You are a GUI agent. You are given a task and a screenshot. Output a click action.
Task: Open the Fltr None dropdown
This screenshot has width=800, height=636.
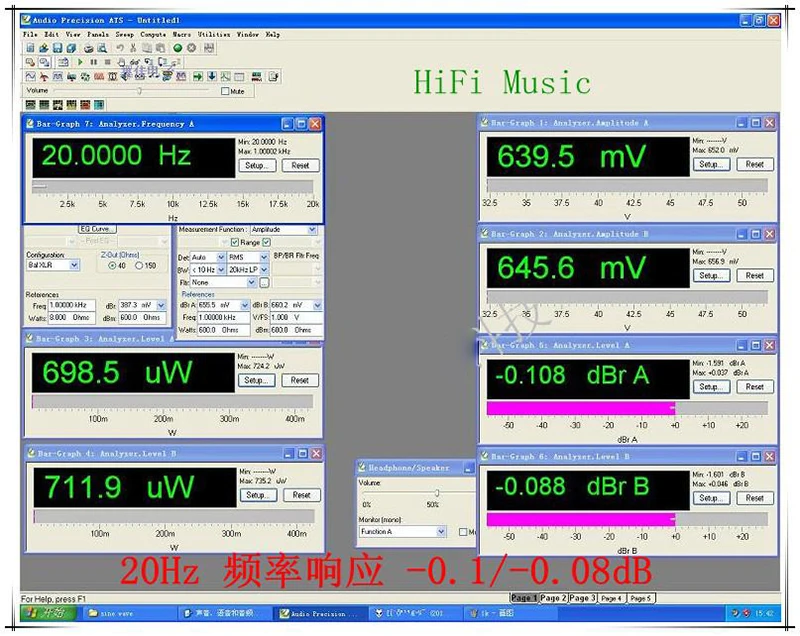click(x=251, y=282)
